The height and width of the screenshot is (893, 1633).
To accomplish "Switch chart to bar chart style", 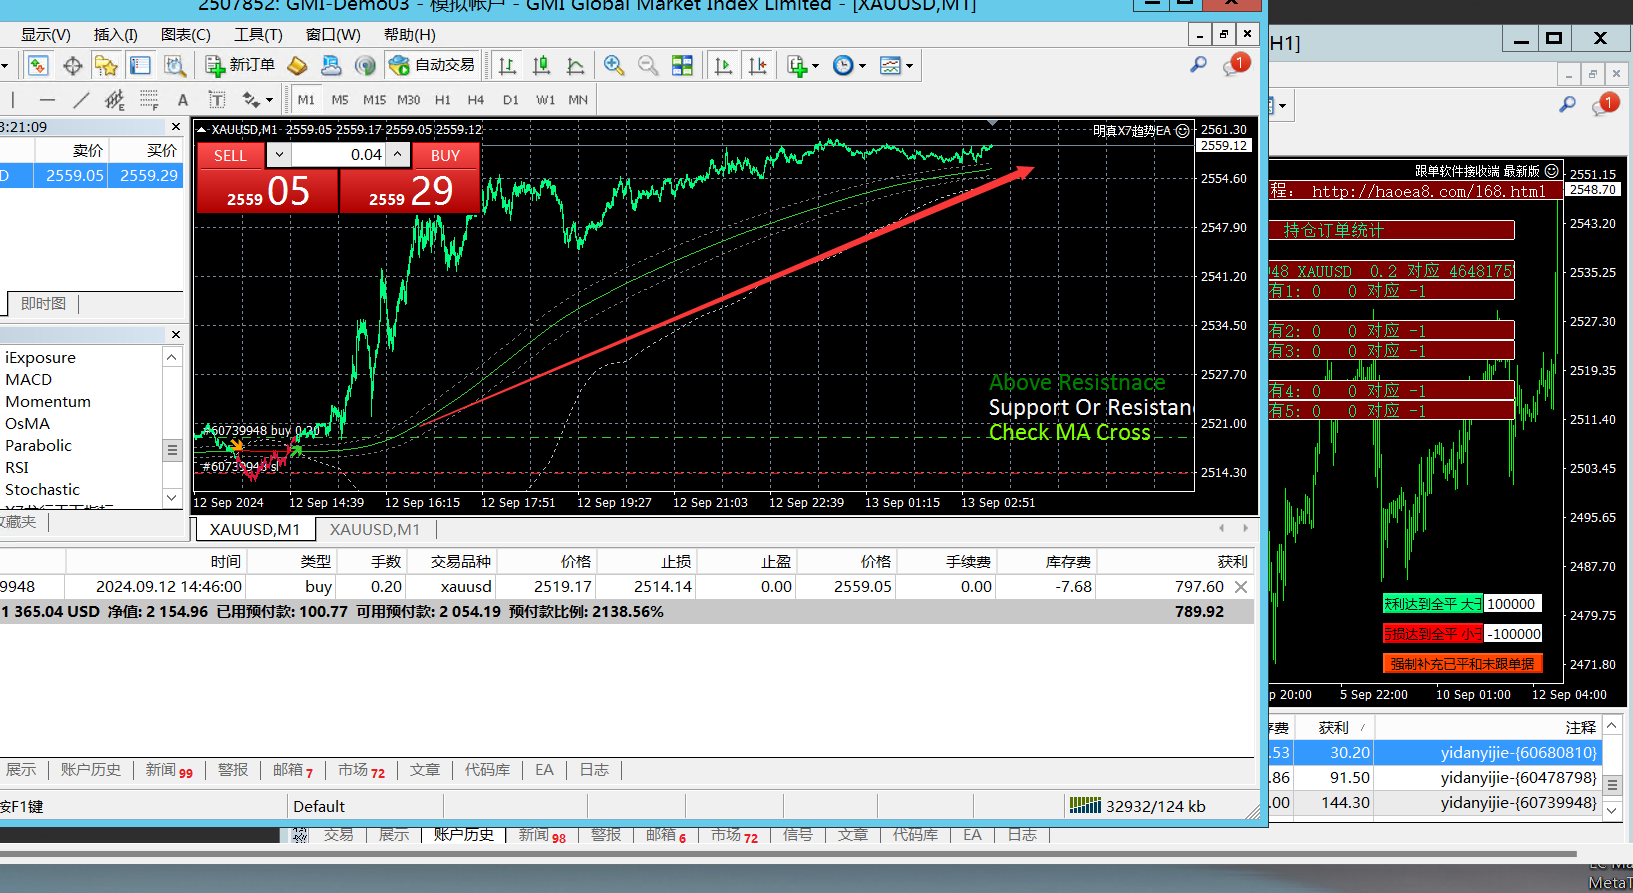I will [508, 66].
